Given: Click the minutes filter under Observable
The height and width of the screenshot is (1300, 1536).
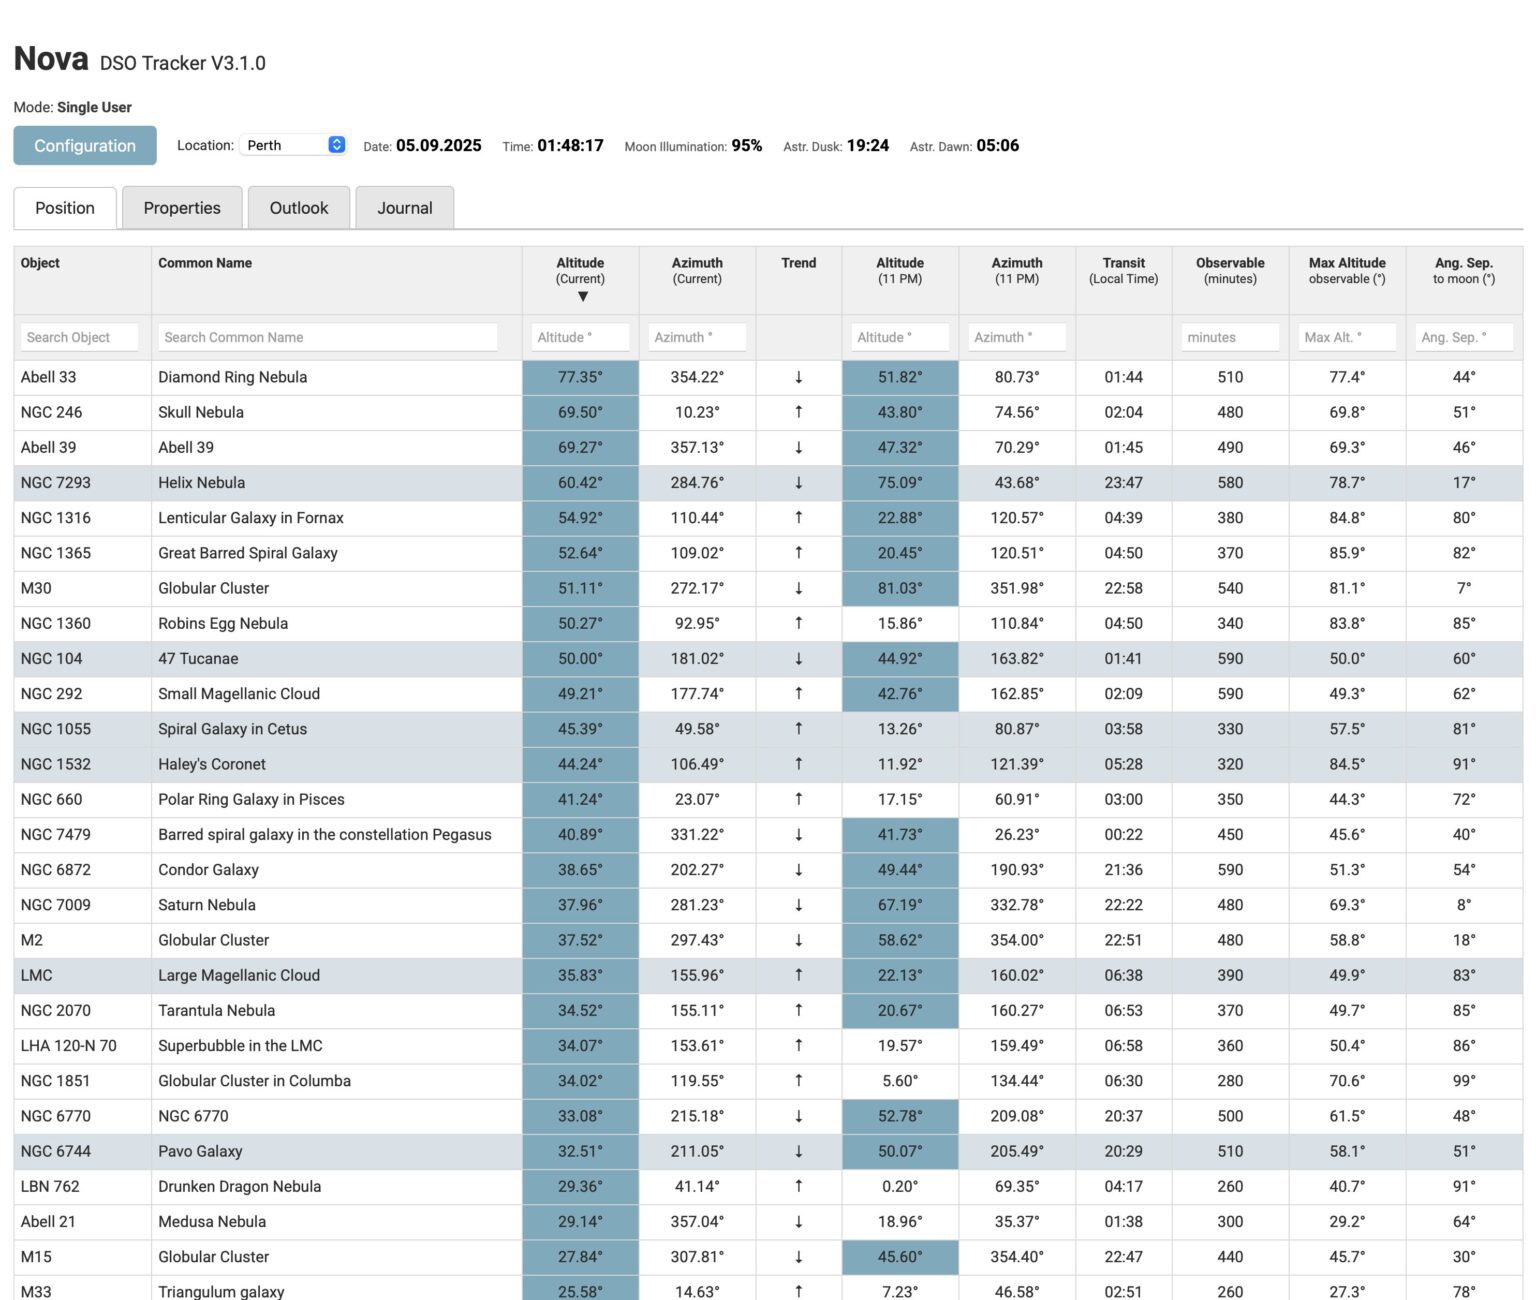Looking at the screenshot, I should pyautogui.click(x=1229, y=337).
